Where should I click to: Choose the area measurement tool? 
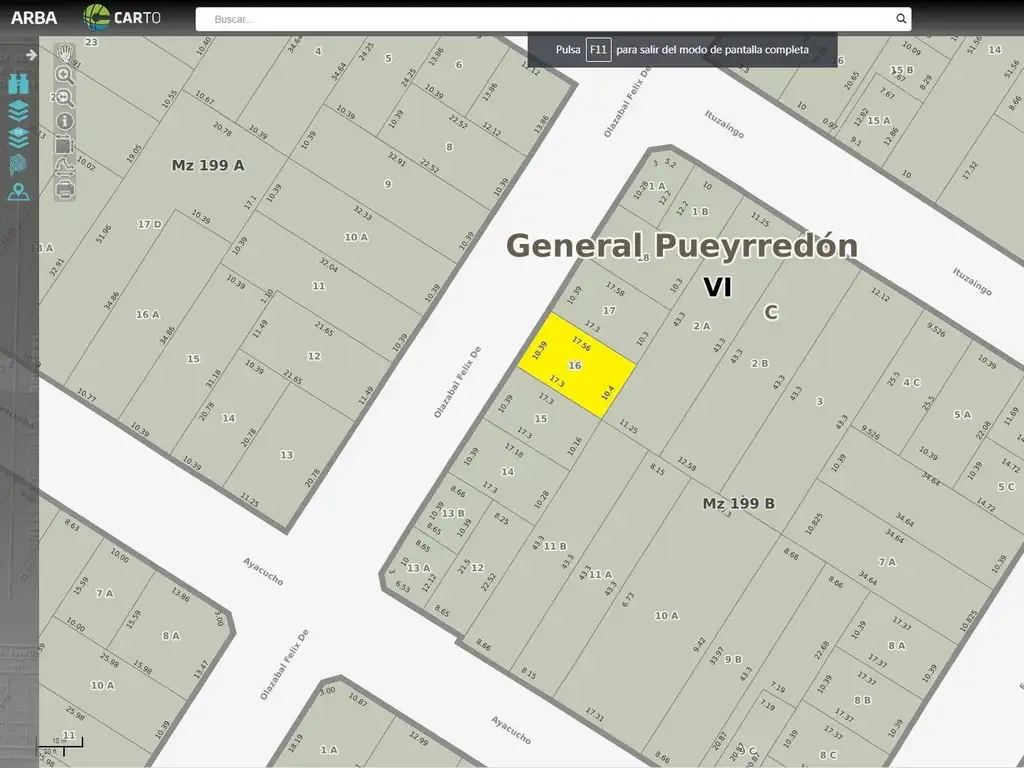[x=65, y=144]
